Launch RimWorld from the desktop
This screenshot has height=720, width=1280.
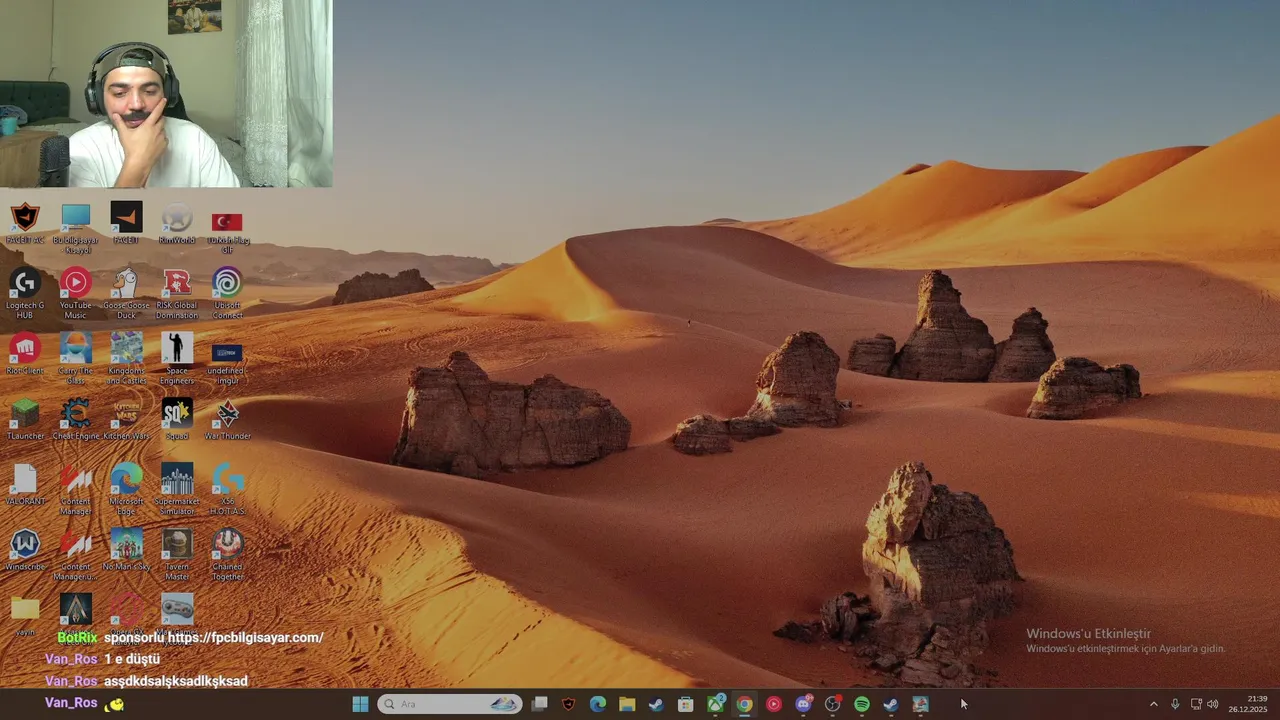pos(177,224)
